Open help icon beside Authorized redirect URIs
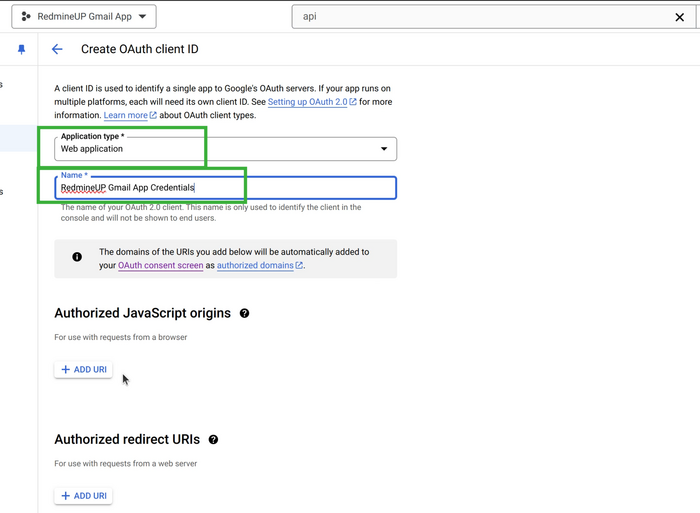Viewport: 700px width, 513px height. tap(213, 439)
